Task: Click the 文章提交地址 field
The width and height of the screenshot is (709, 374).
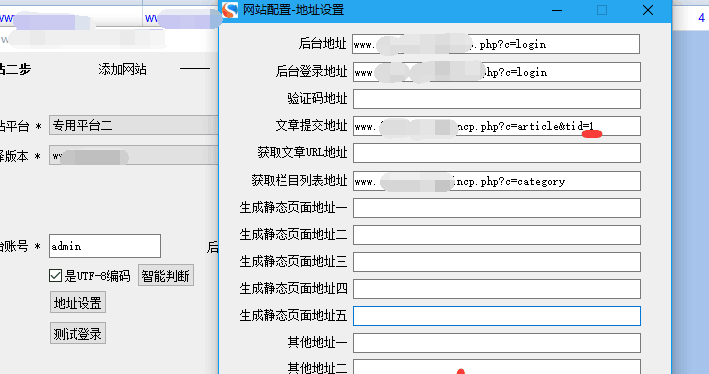Action: pos(496,126)
